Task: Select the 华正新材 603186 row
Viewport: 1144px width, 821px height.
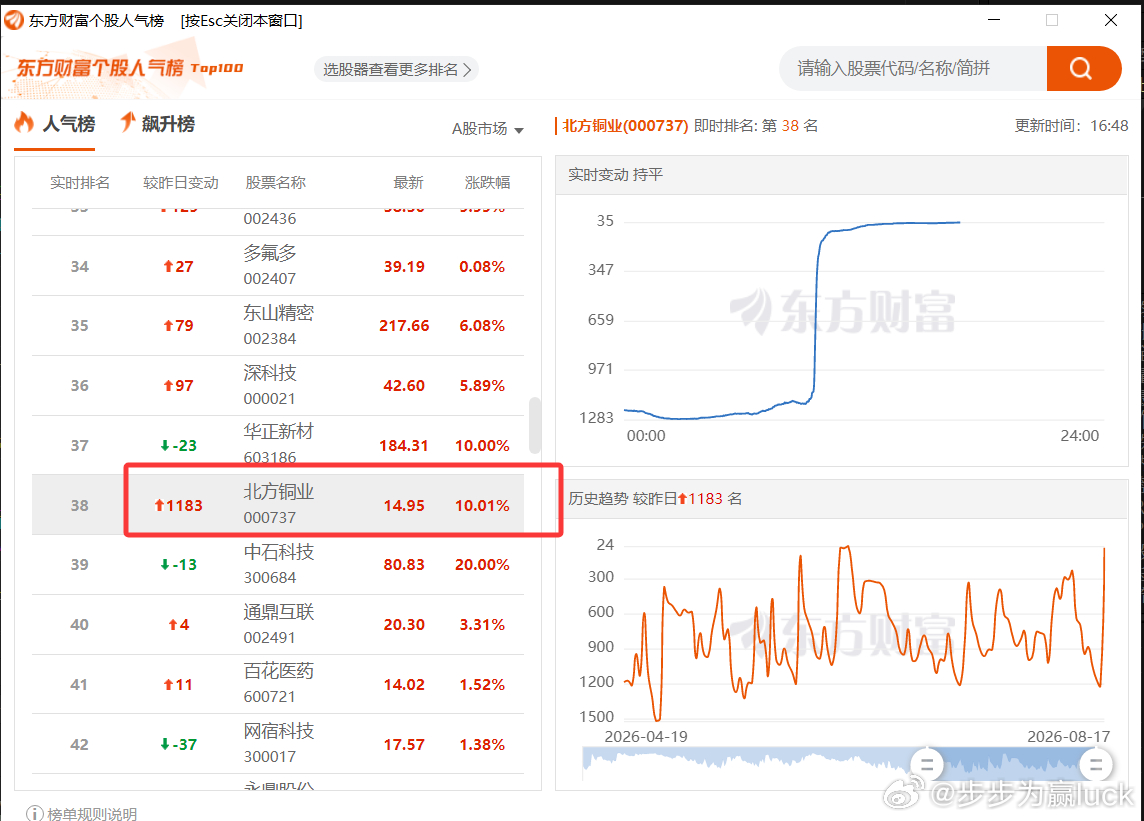Action: [278, 445]
